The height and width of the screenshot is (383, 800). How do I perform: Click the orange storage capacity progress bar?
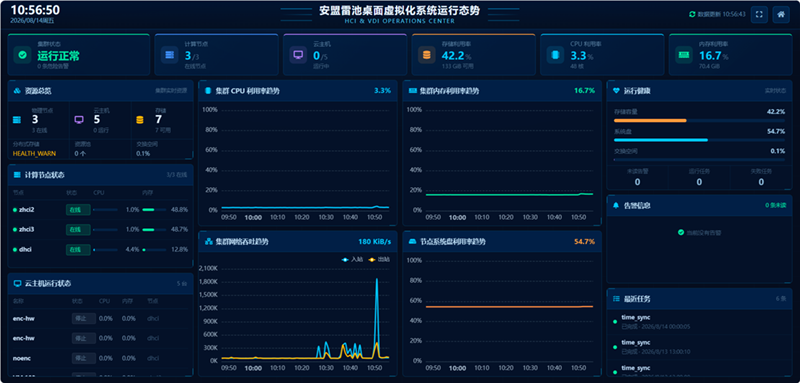coord(650,121)
